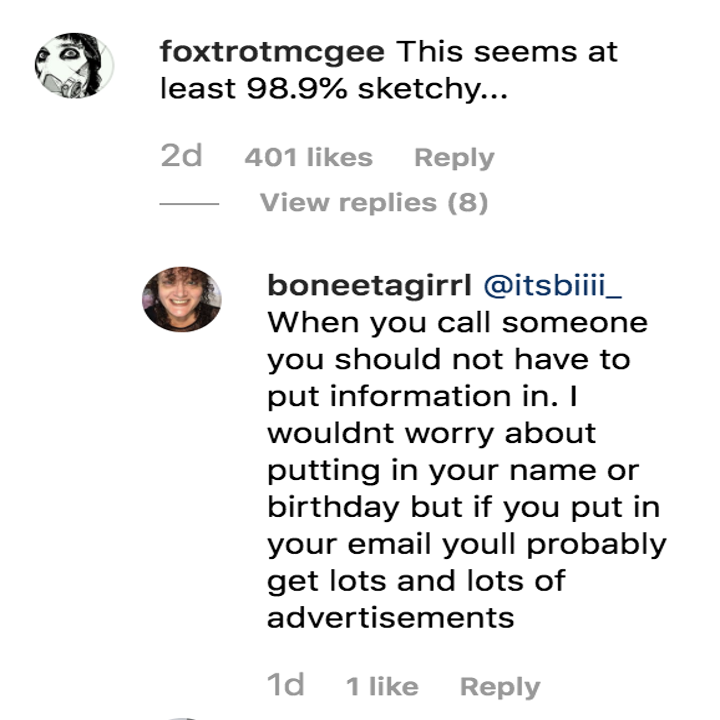This screenshot has width=720, height=720.
Task: Click the partially visible avatar at bottom
Action: pos(182,716)
